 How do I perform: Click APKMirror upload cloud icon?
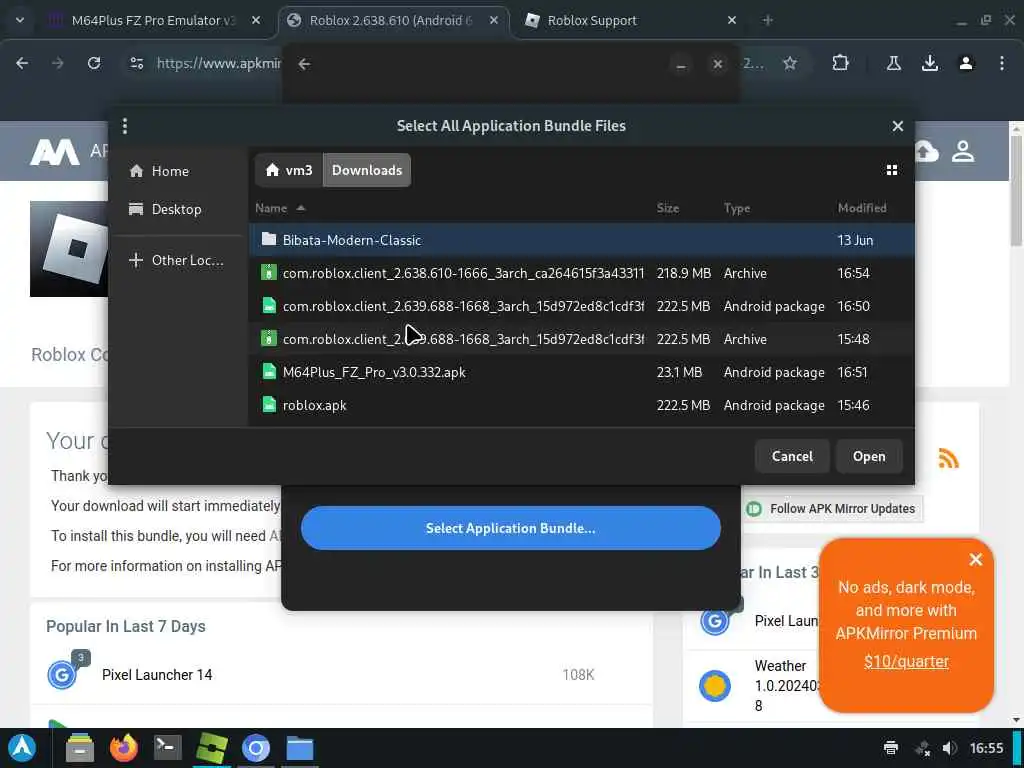[926, 152]
